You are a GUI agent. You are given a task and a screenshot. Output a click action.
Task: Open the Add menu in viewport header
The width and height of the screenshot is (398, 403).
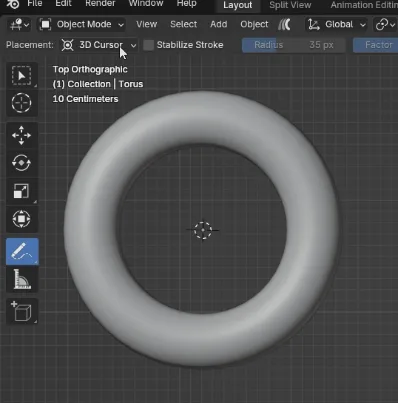218,24
